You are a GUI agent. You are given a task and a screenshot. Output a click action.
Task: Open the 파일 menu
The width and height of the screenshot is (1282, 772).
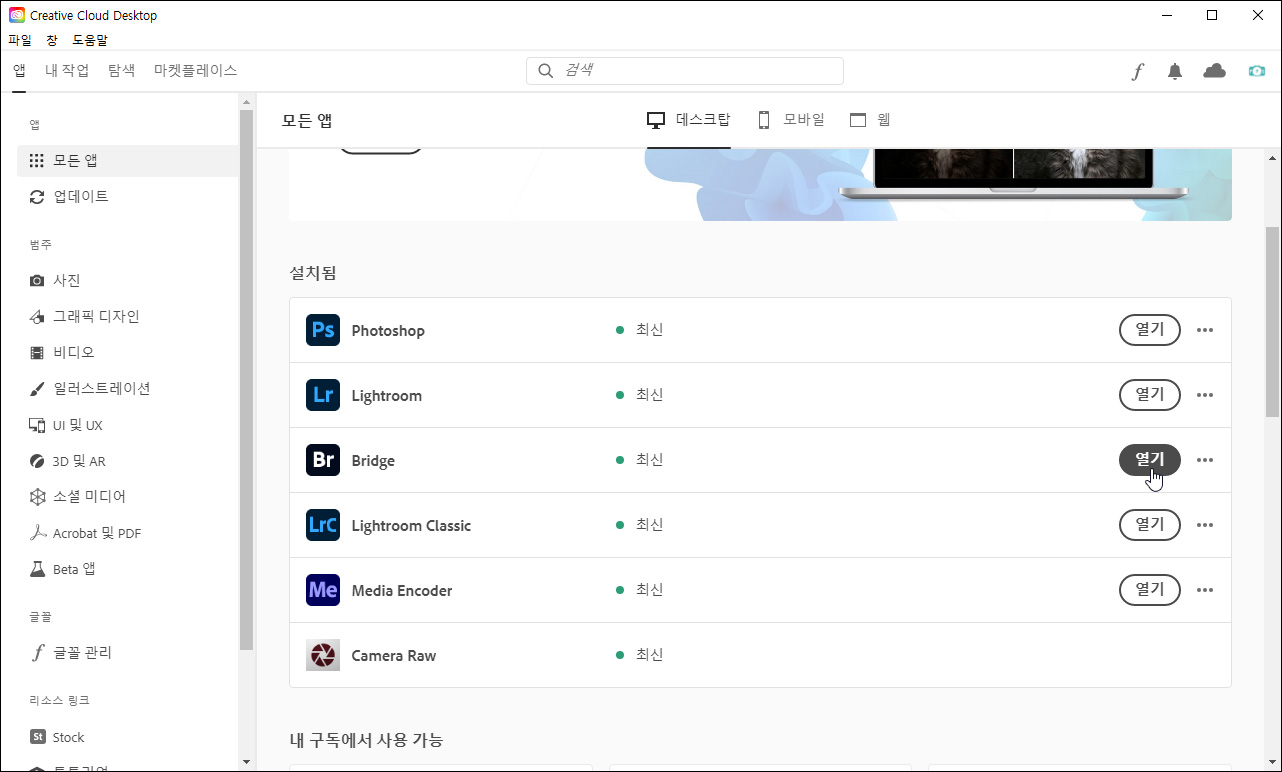pyautogui.click(x=19, y=39)
